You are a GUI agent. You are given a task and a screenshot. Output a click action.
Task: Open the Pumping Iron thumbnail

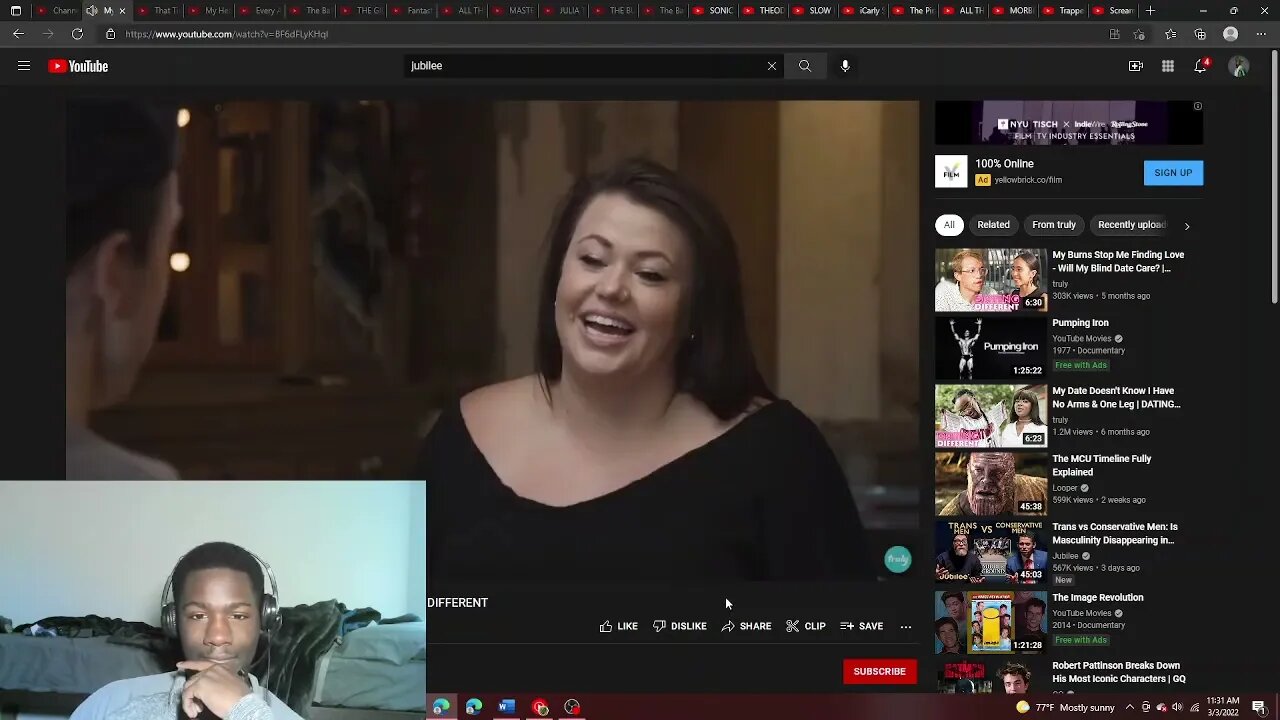point(991,348)
